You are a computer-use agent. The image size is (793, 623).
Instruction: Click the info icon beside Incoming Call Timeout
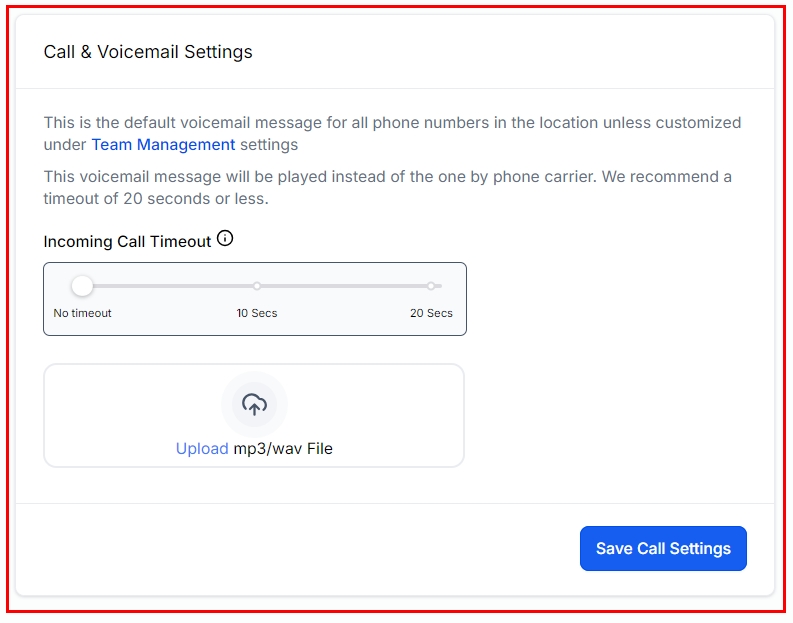point(225,239)
